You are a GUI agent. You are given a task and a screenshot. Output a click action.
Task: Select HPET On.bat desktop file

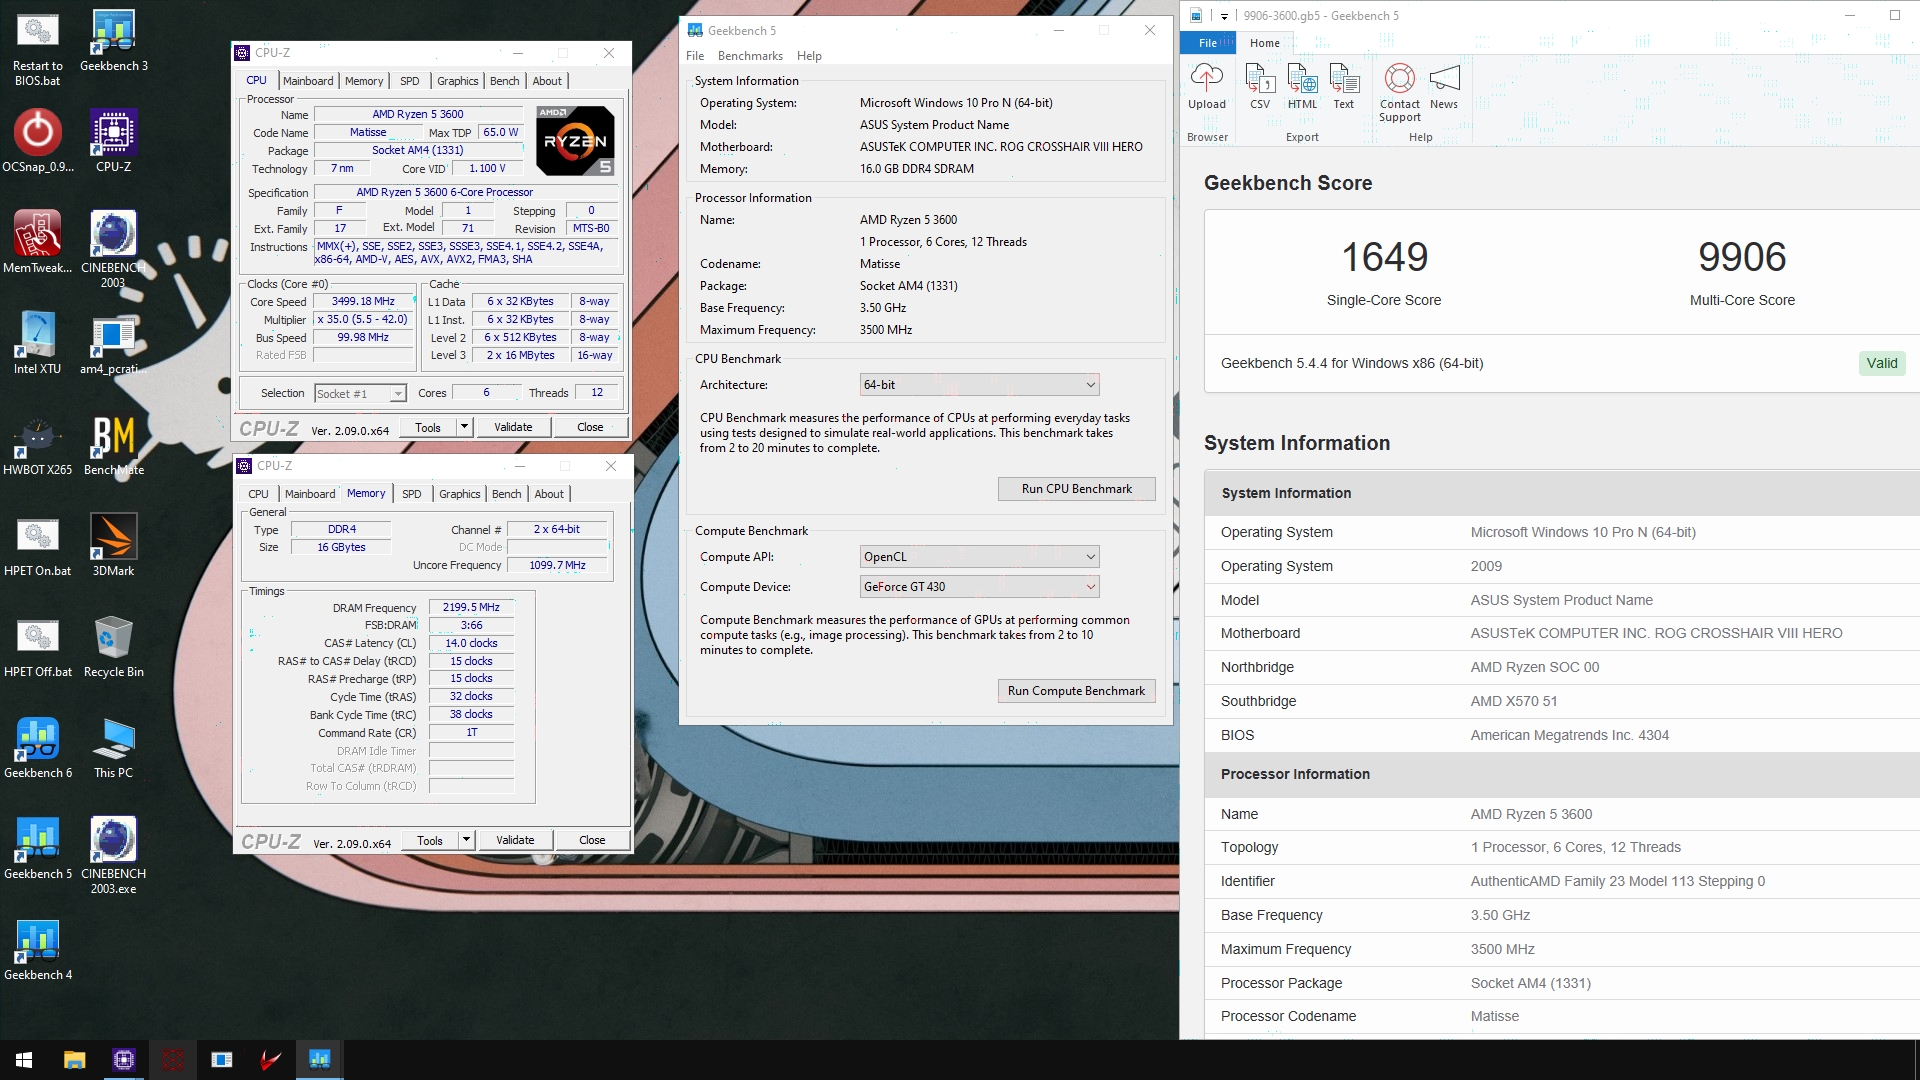38,545
